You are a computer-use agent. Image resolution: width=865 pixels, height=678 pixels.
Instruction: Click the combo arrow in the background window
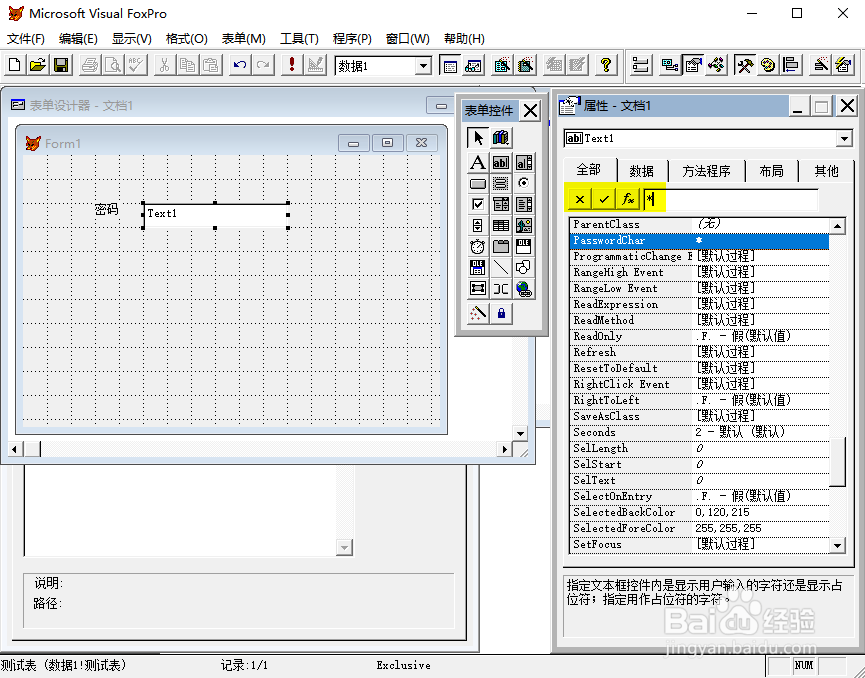point(344,548)
